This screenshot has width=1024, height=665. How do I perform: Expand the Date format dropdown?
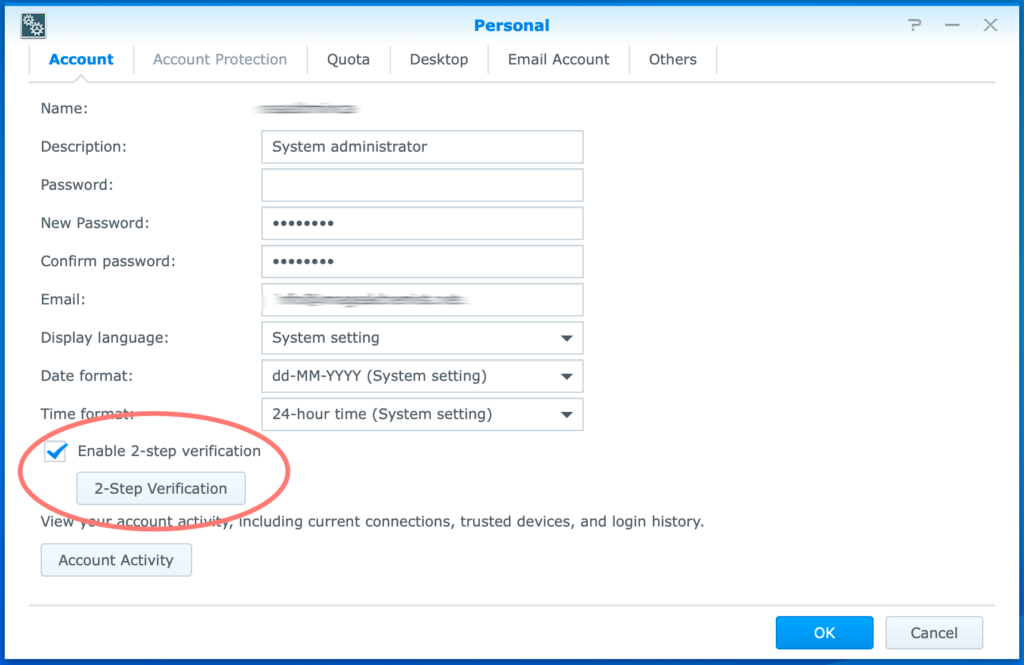(x=421, y=376)
